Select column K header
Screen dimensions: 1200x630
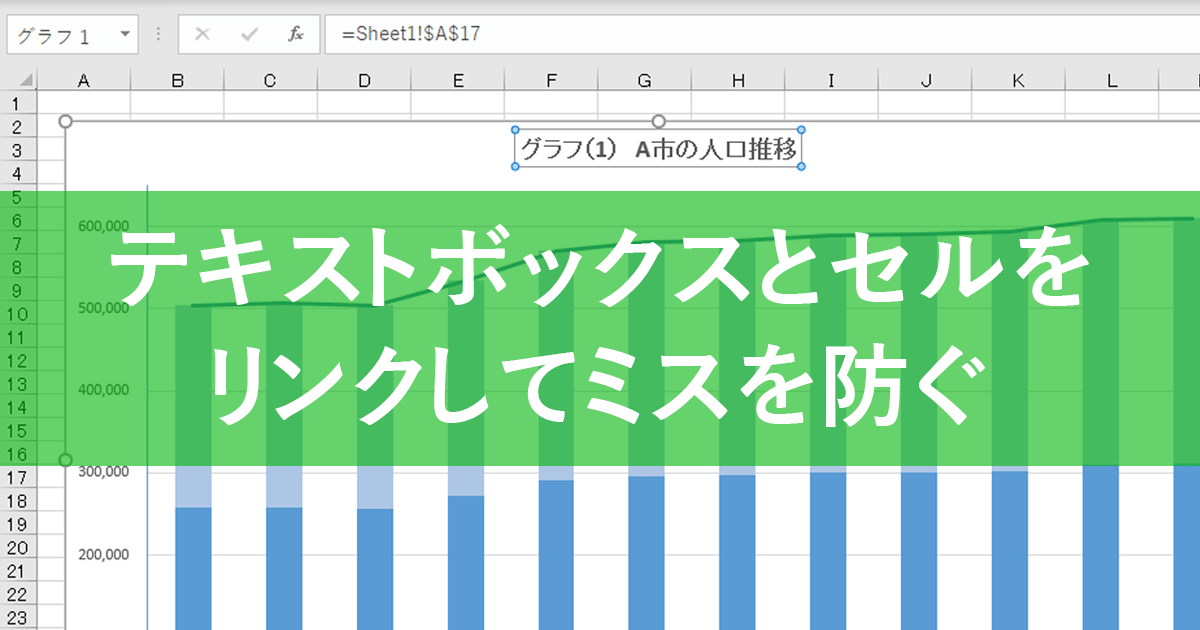pos(1018,81)
